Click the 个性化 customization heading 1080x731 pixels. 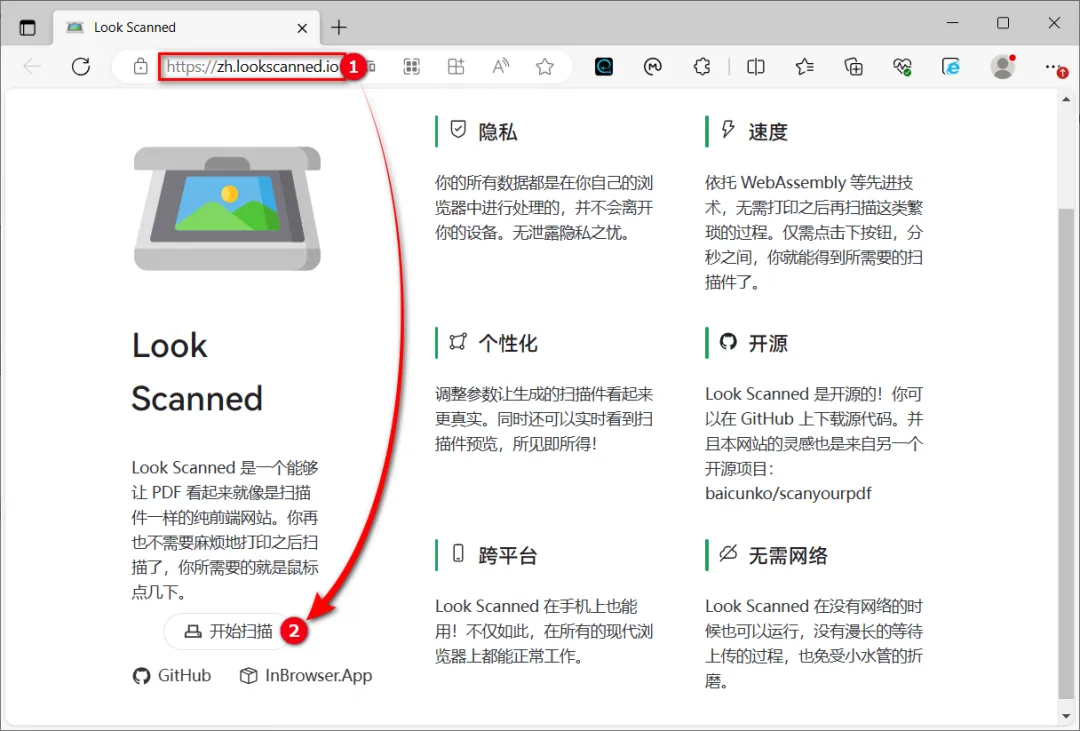click(508, 343)
